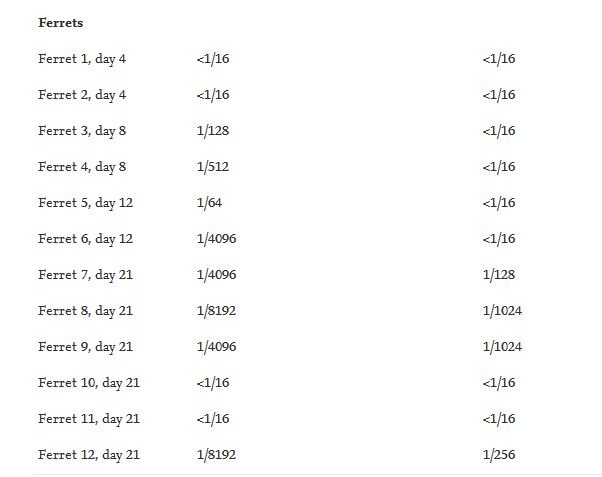
Task: Select the 'Ferret 3, day 8' label
Action: [82, 131]
